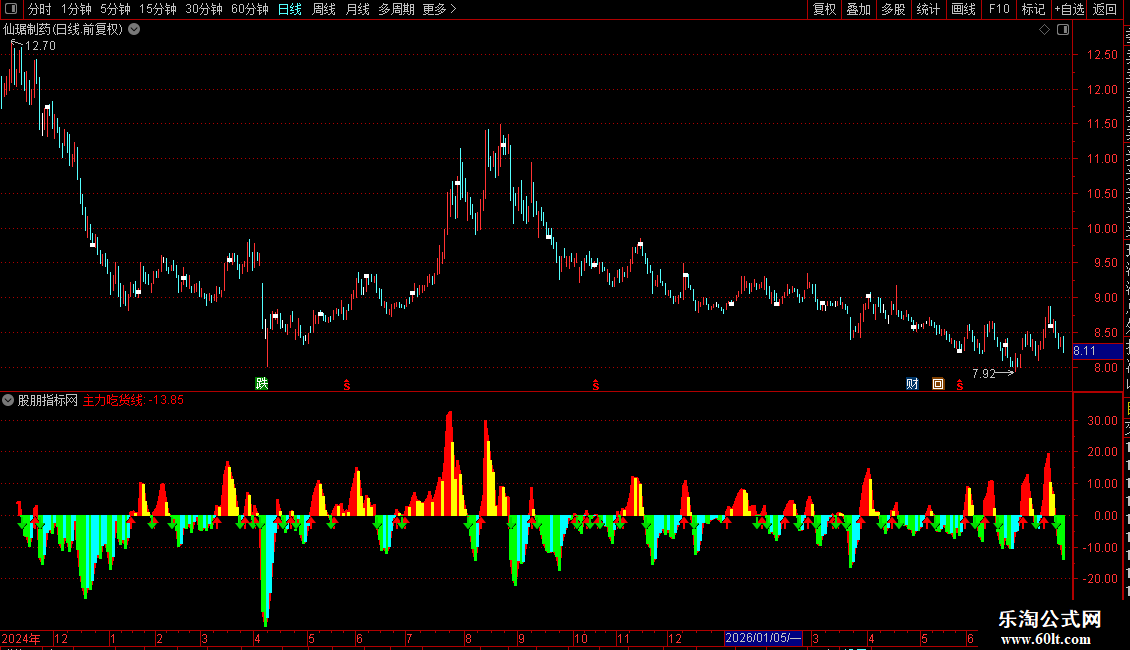Click the 仙琚制药(日线.前复权) chart title

[63, 30]
